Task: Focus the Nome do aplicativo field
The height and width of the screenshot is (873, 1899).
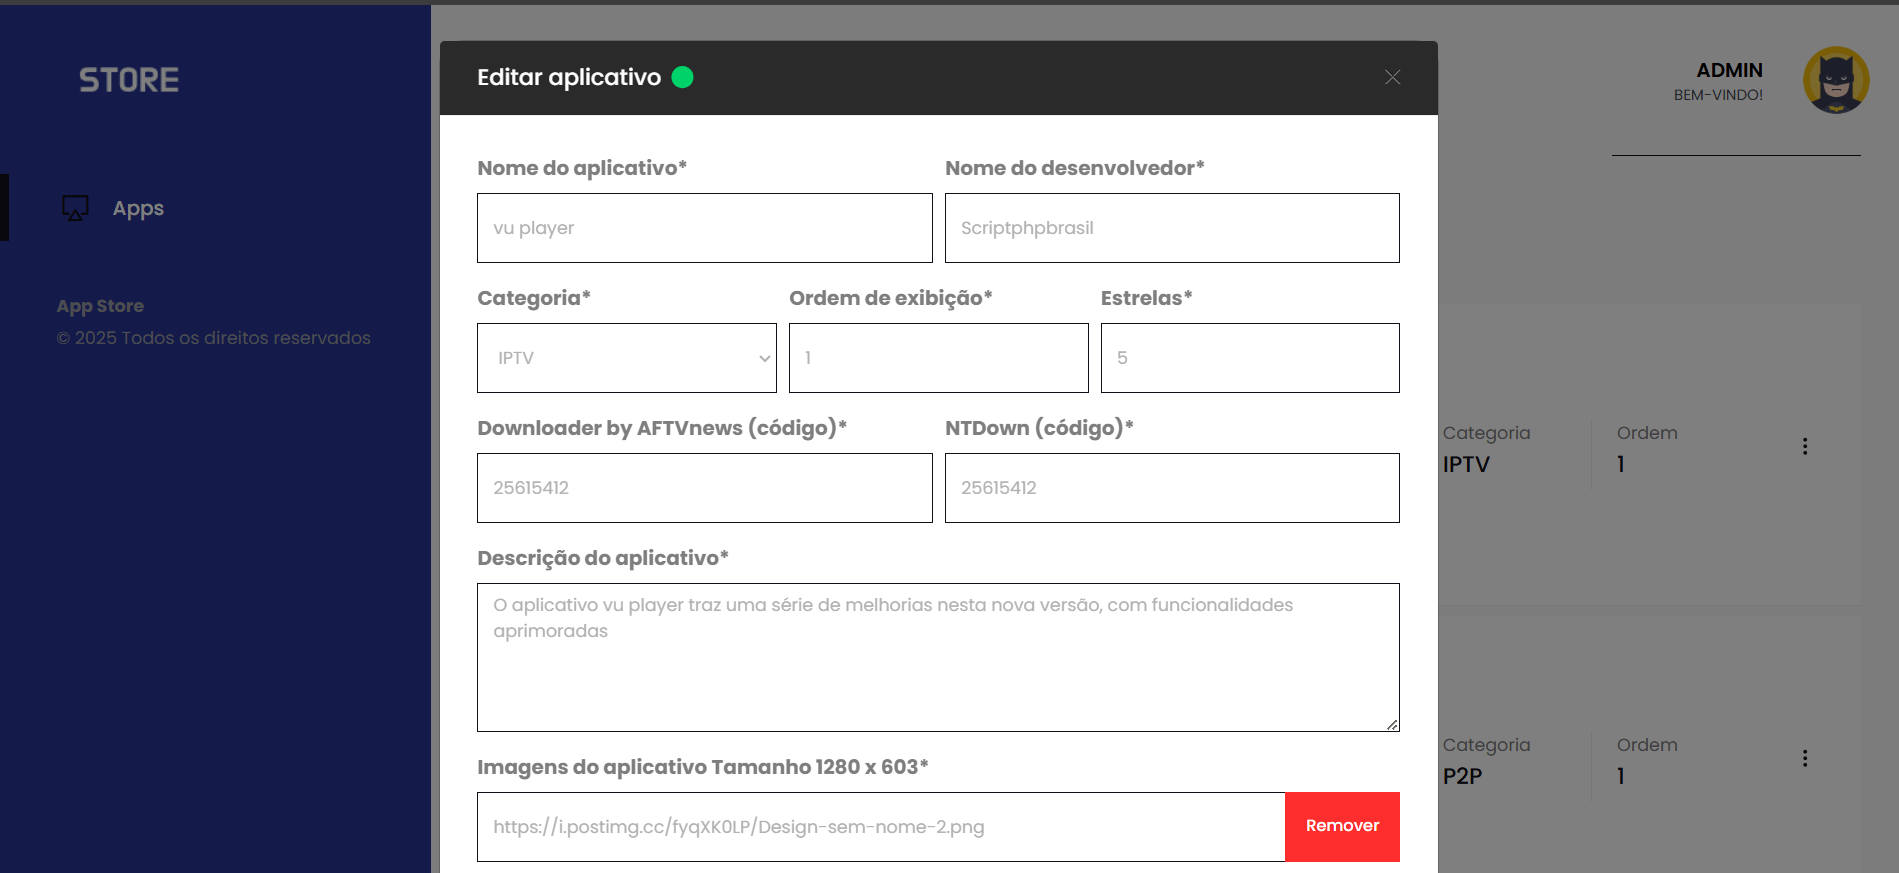Action: point(704,228)
